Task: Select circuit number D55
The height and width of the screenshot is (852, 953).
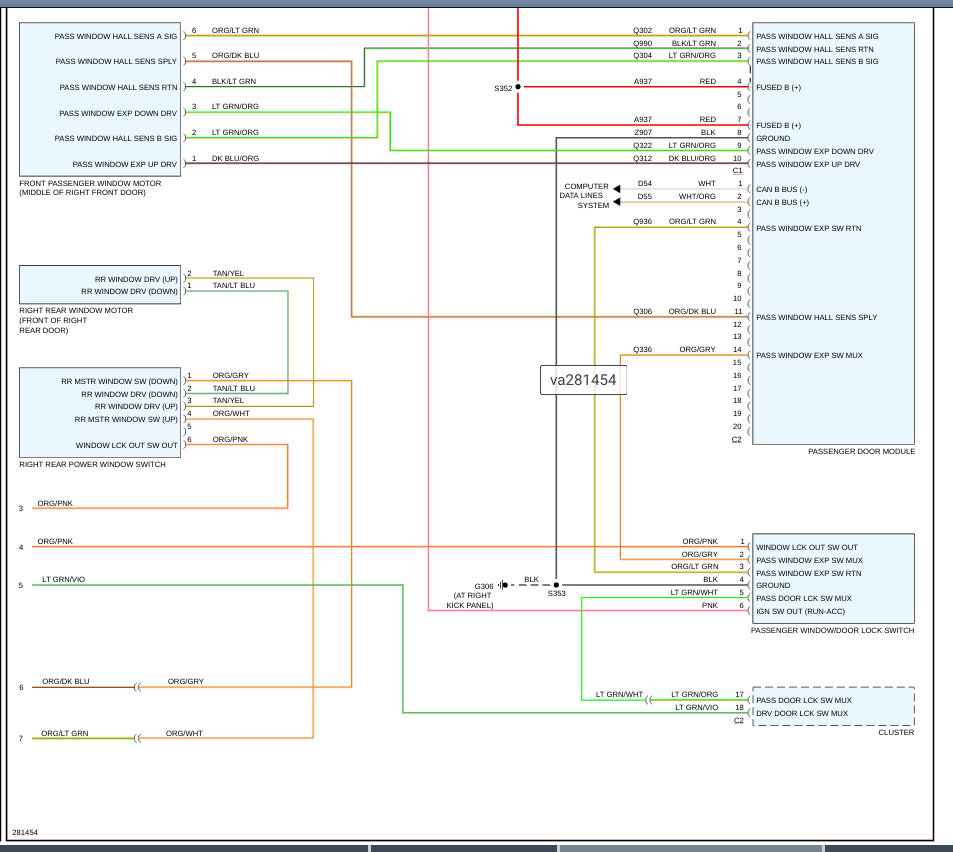Action: click(x=645, y=197)
